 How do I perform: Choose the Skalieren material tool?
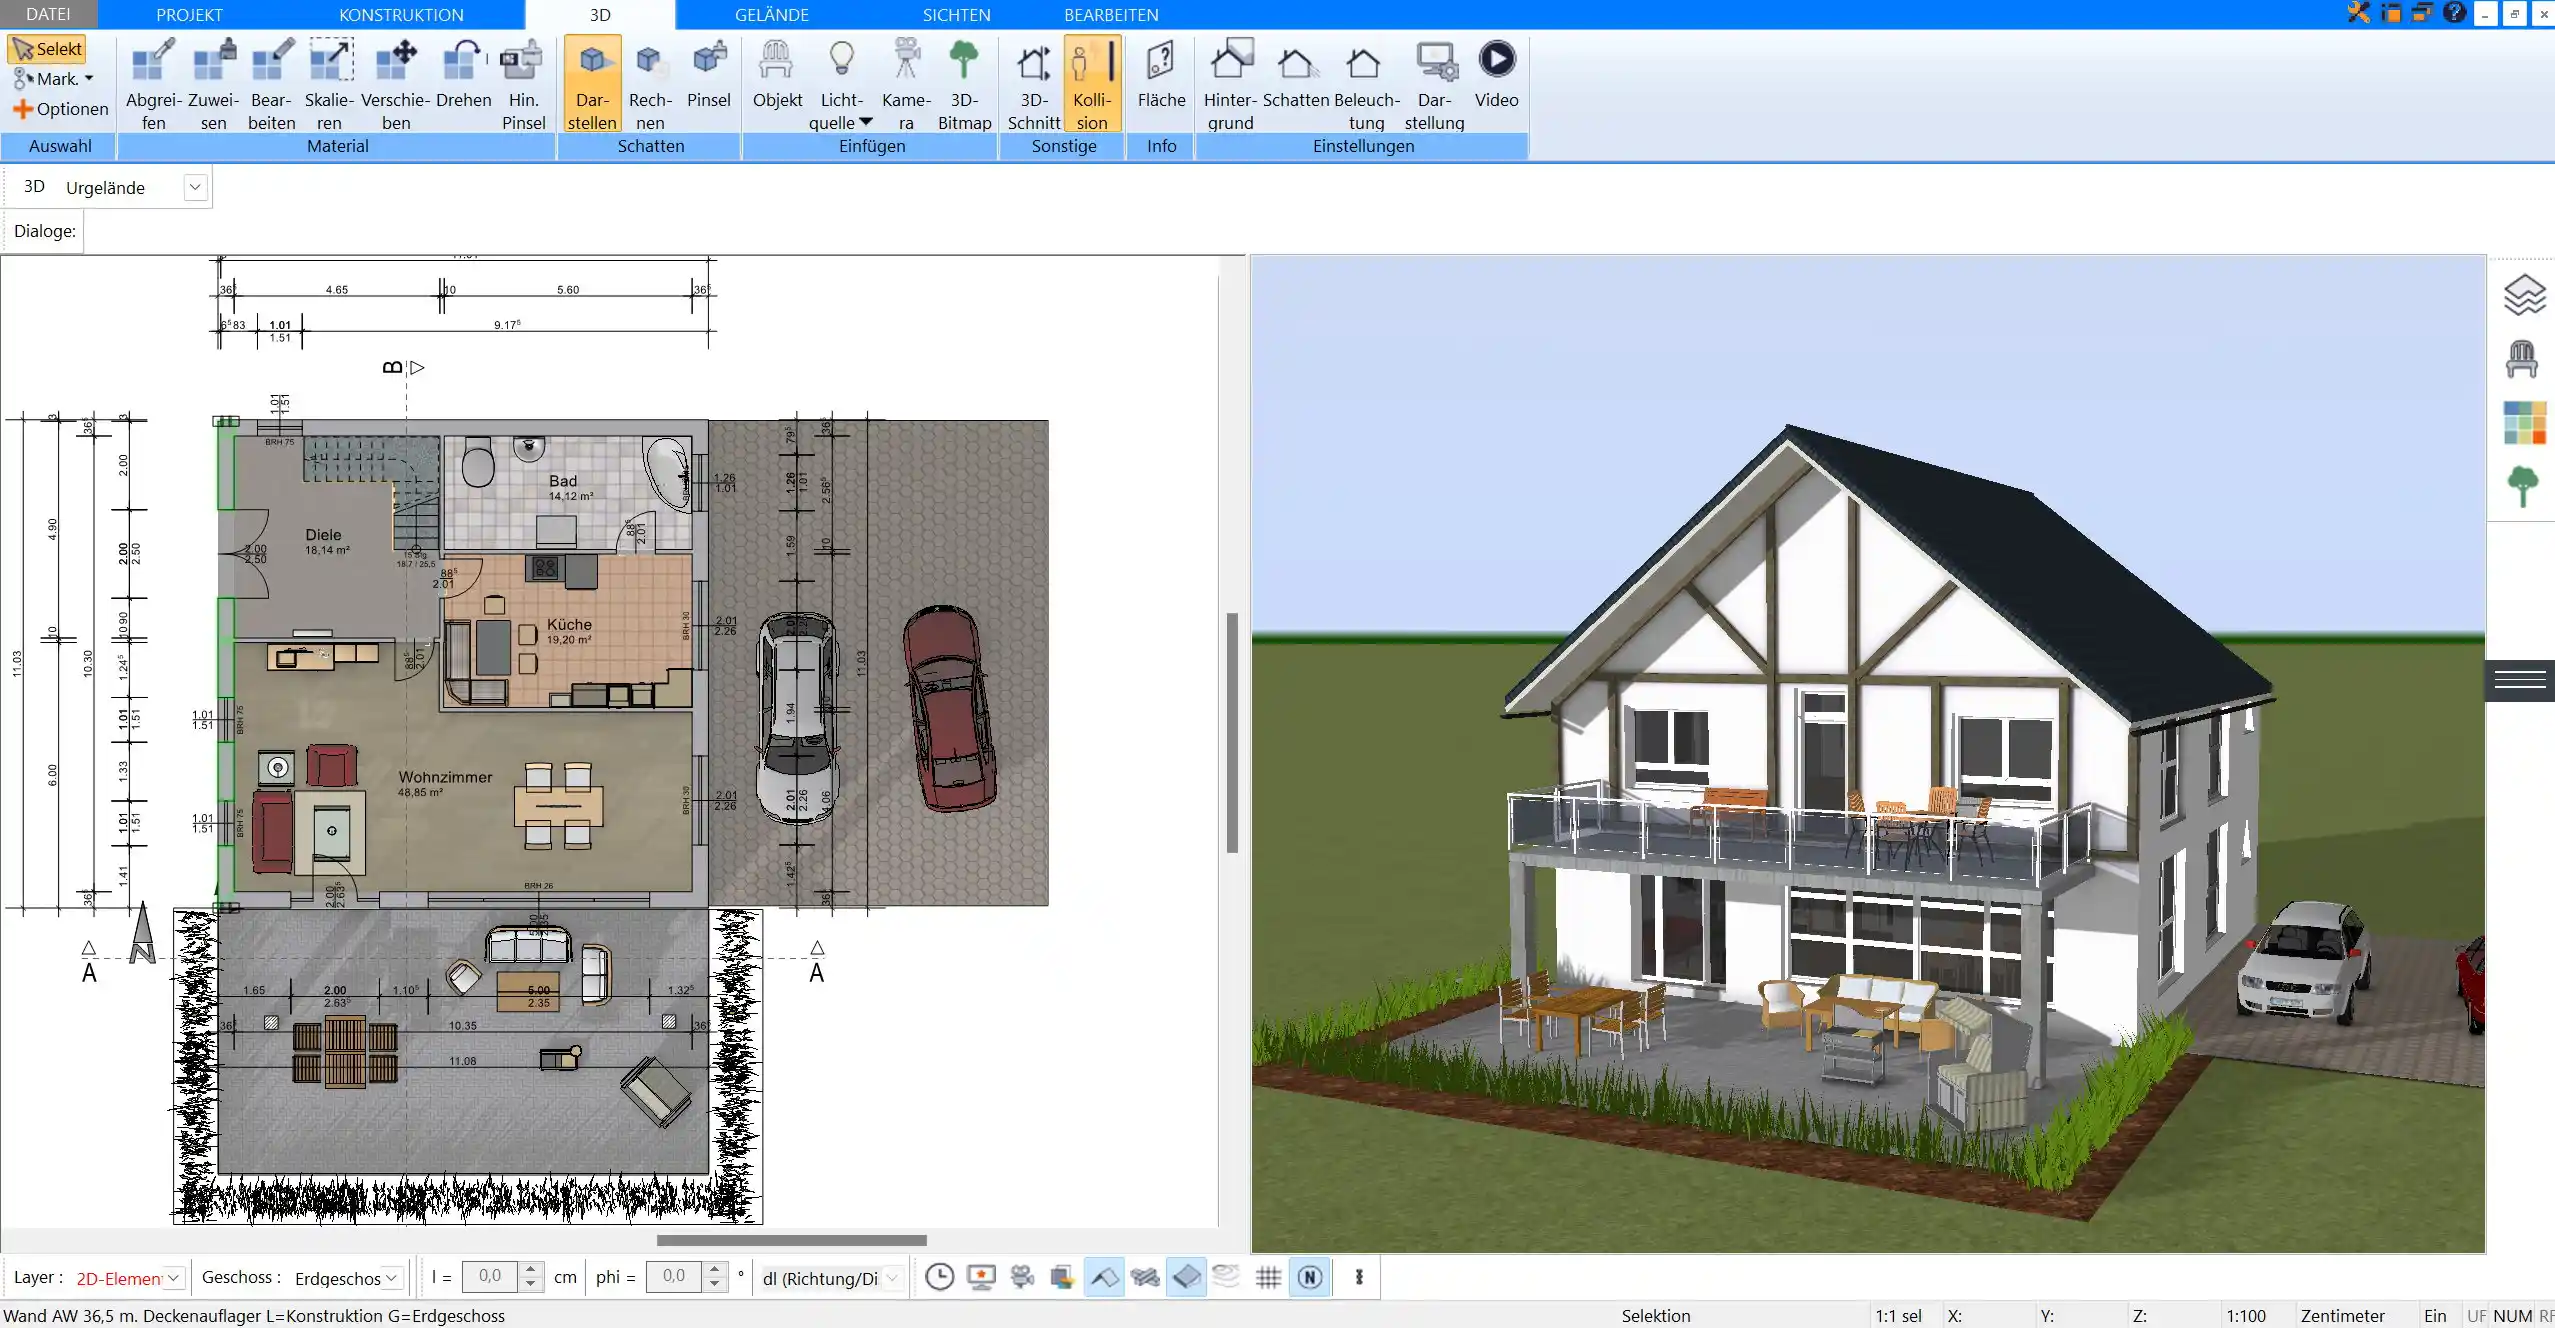pos(329,84)
